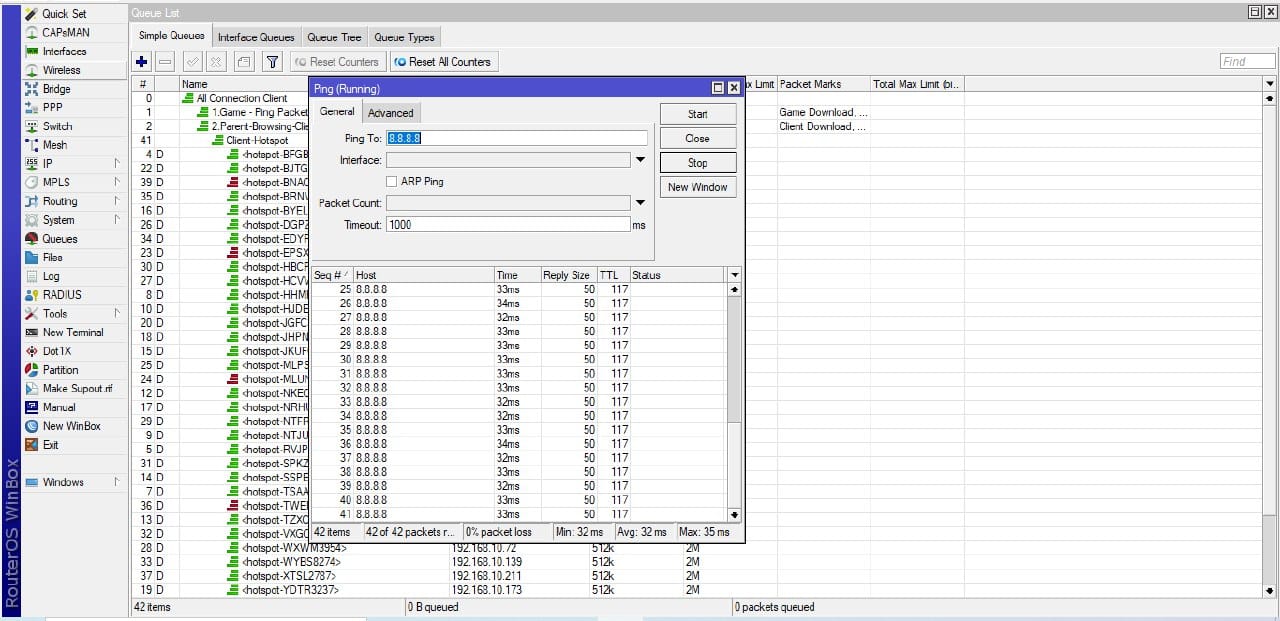Open the CAPsMAN menu
Screen dimensions: 1280x621
pos(66,33)
